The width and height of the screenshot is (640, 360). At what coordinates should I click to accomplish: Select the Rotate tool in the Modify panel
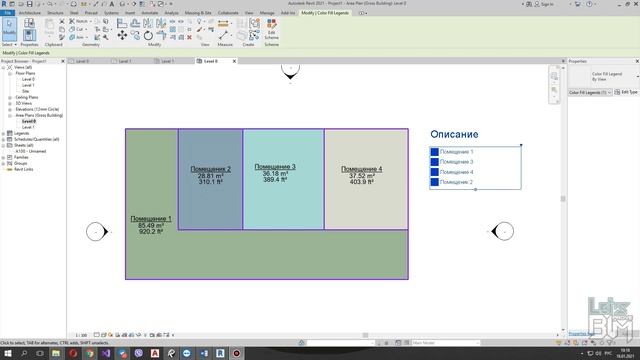(x=148, y=36)
